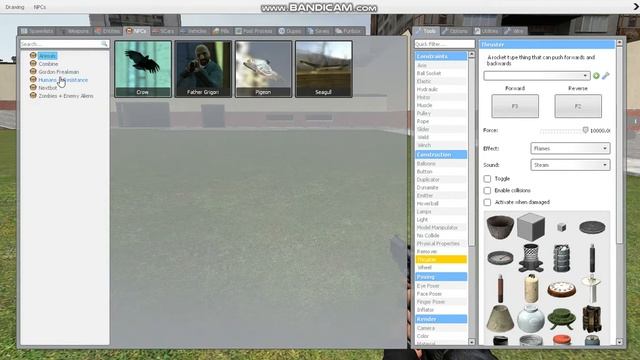Choose the large gray cube thruster model
640x360 pixels.
[x=531, y=227]
